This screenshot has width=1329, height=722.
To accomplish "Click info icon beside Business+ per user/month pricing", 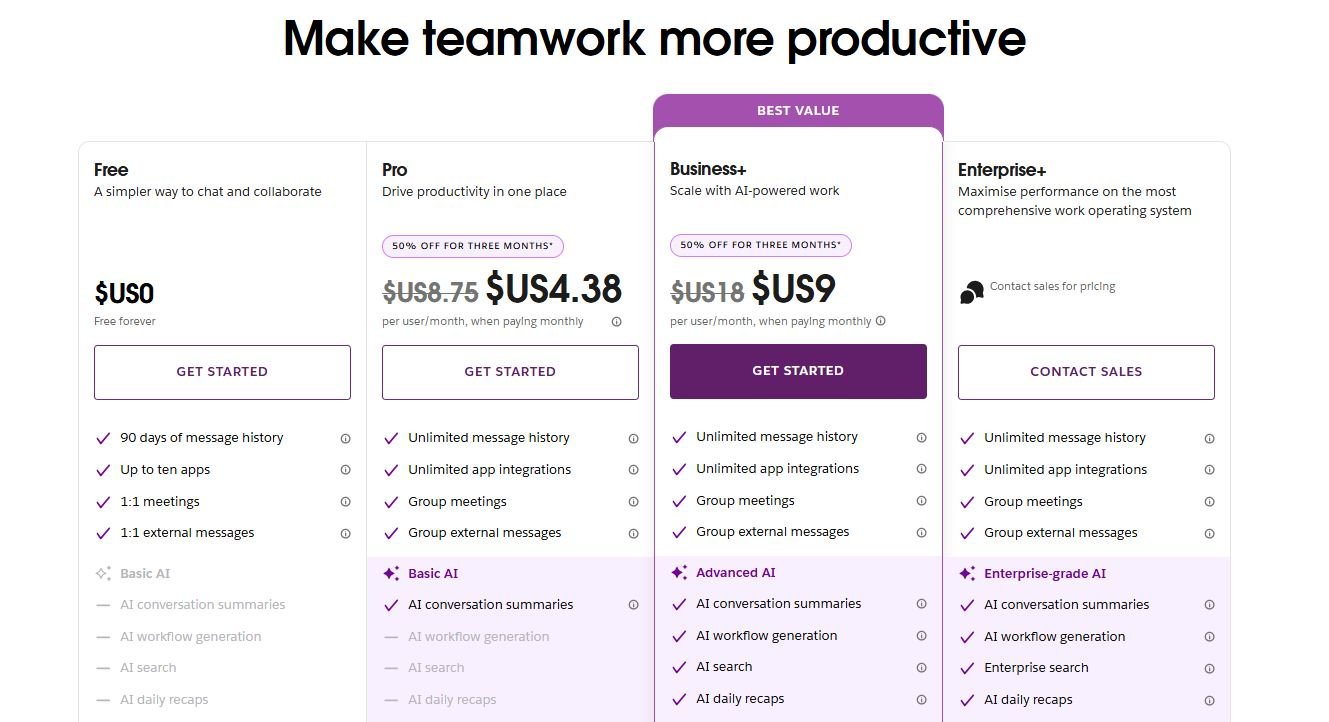I will point(881,321).
